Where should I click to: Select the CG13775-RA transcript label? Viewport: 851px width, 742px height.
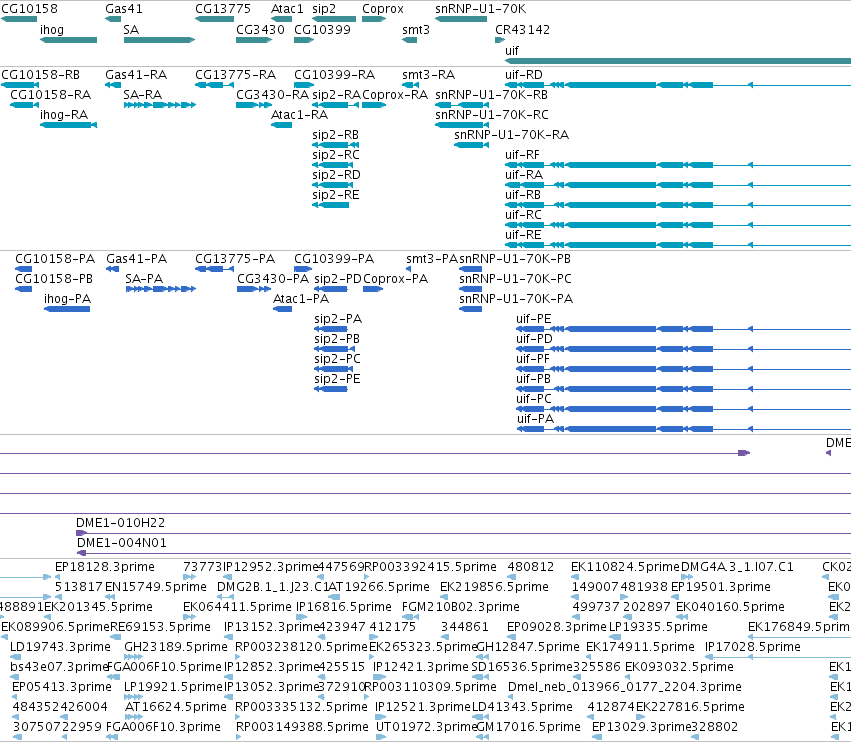(x=236, y=75)
